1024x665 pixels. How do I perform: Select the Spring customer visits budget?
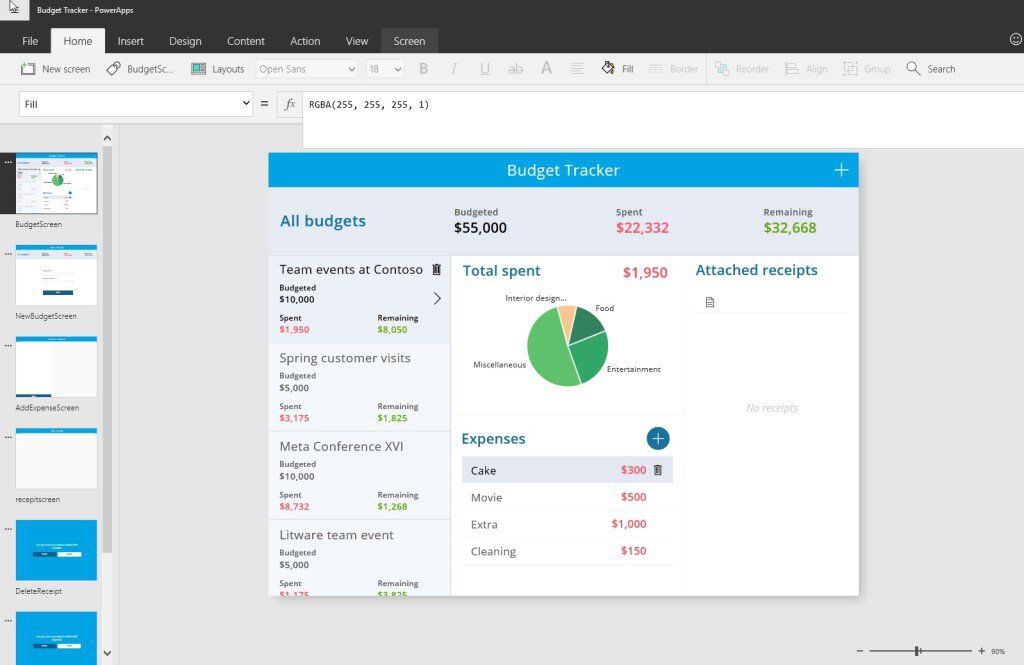coord(359,387)
